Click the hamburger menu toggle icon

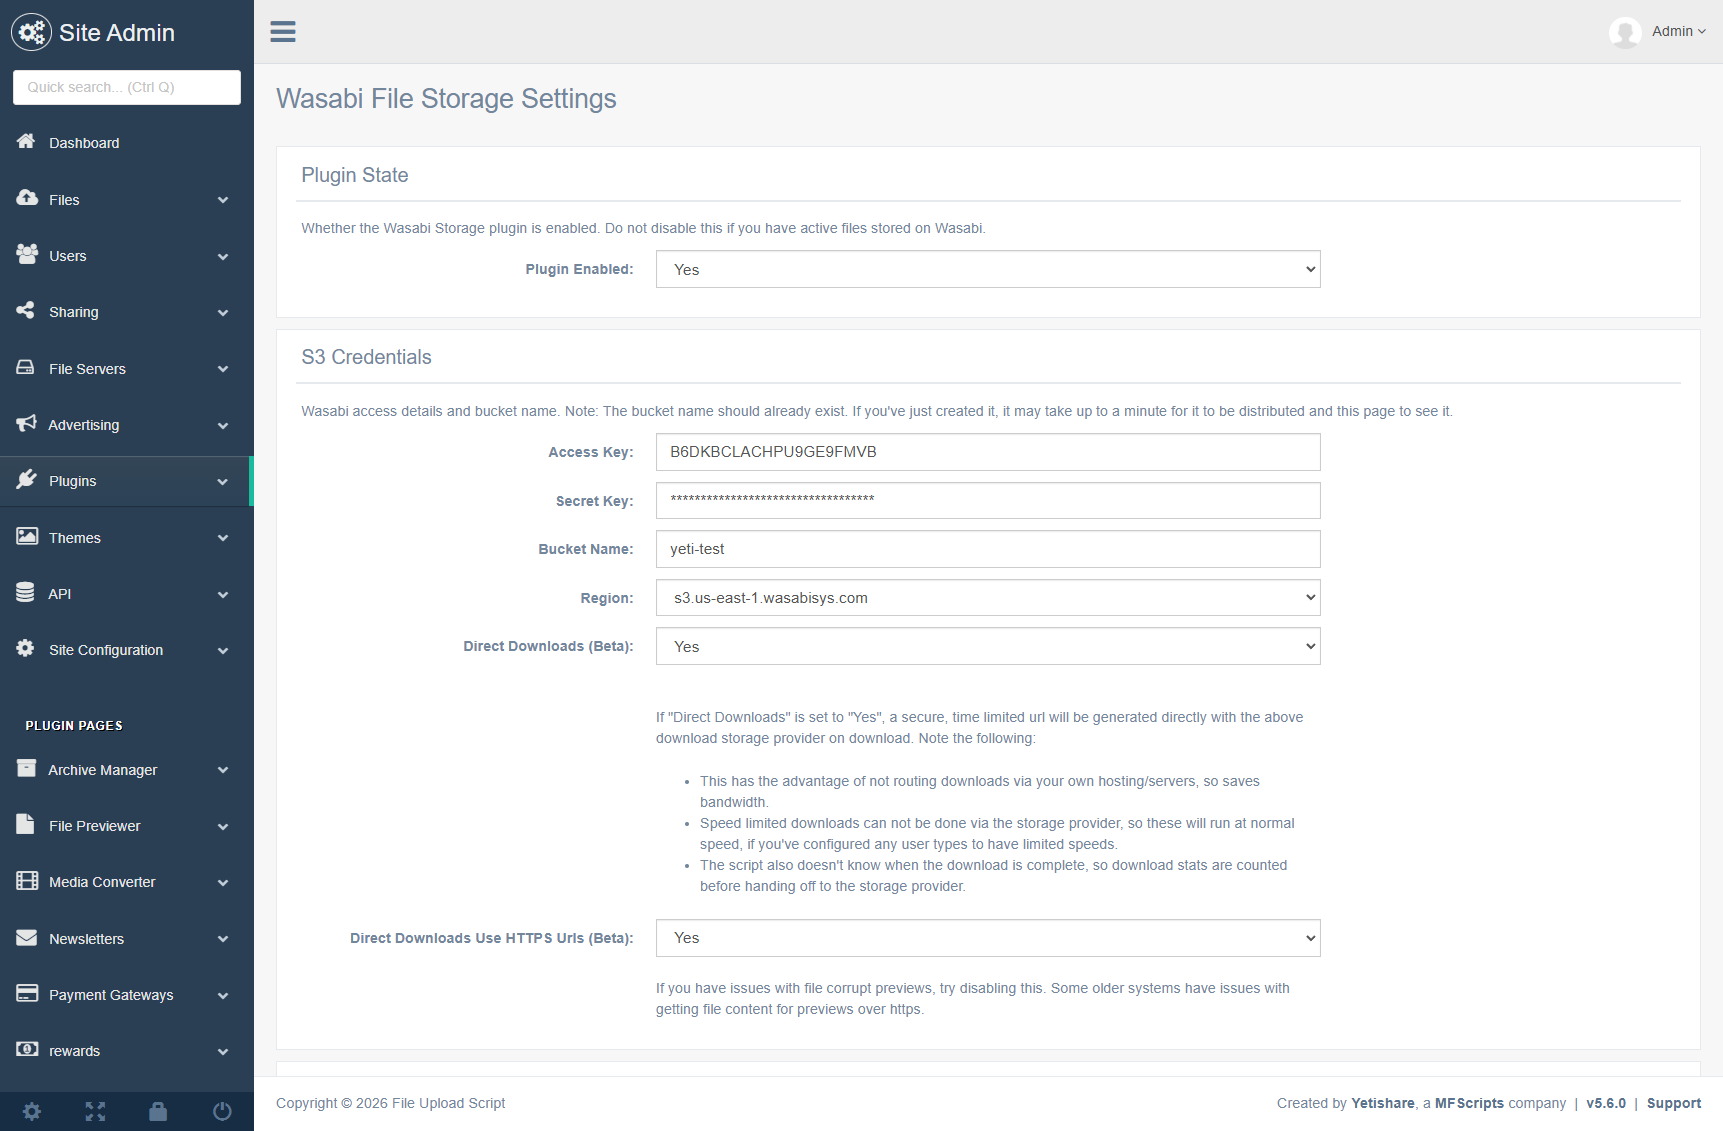tap(283, 32)
